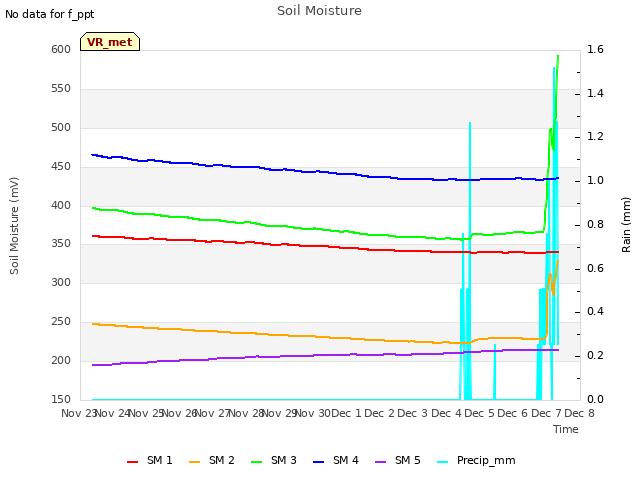This screenshot has width=640, height=480.
Task: Click the cyan Precip_mm legend swatch
Action: click(442, 462)
